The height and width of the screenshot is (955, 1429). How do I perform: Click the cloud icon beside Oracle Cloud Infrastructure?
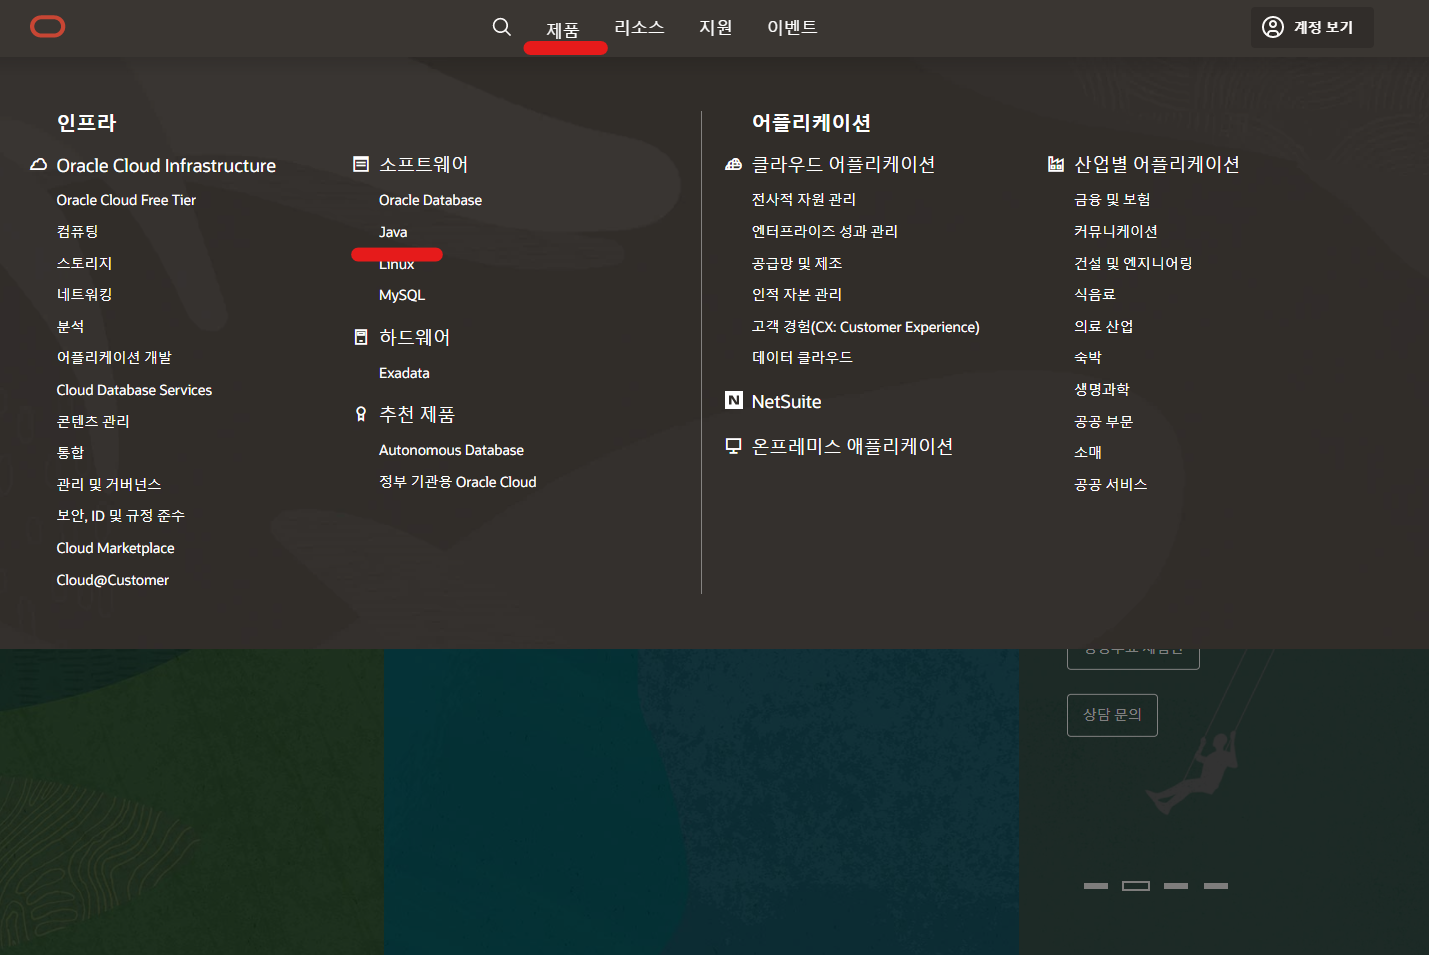39,165
